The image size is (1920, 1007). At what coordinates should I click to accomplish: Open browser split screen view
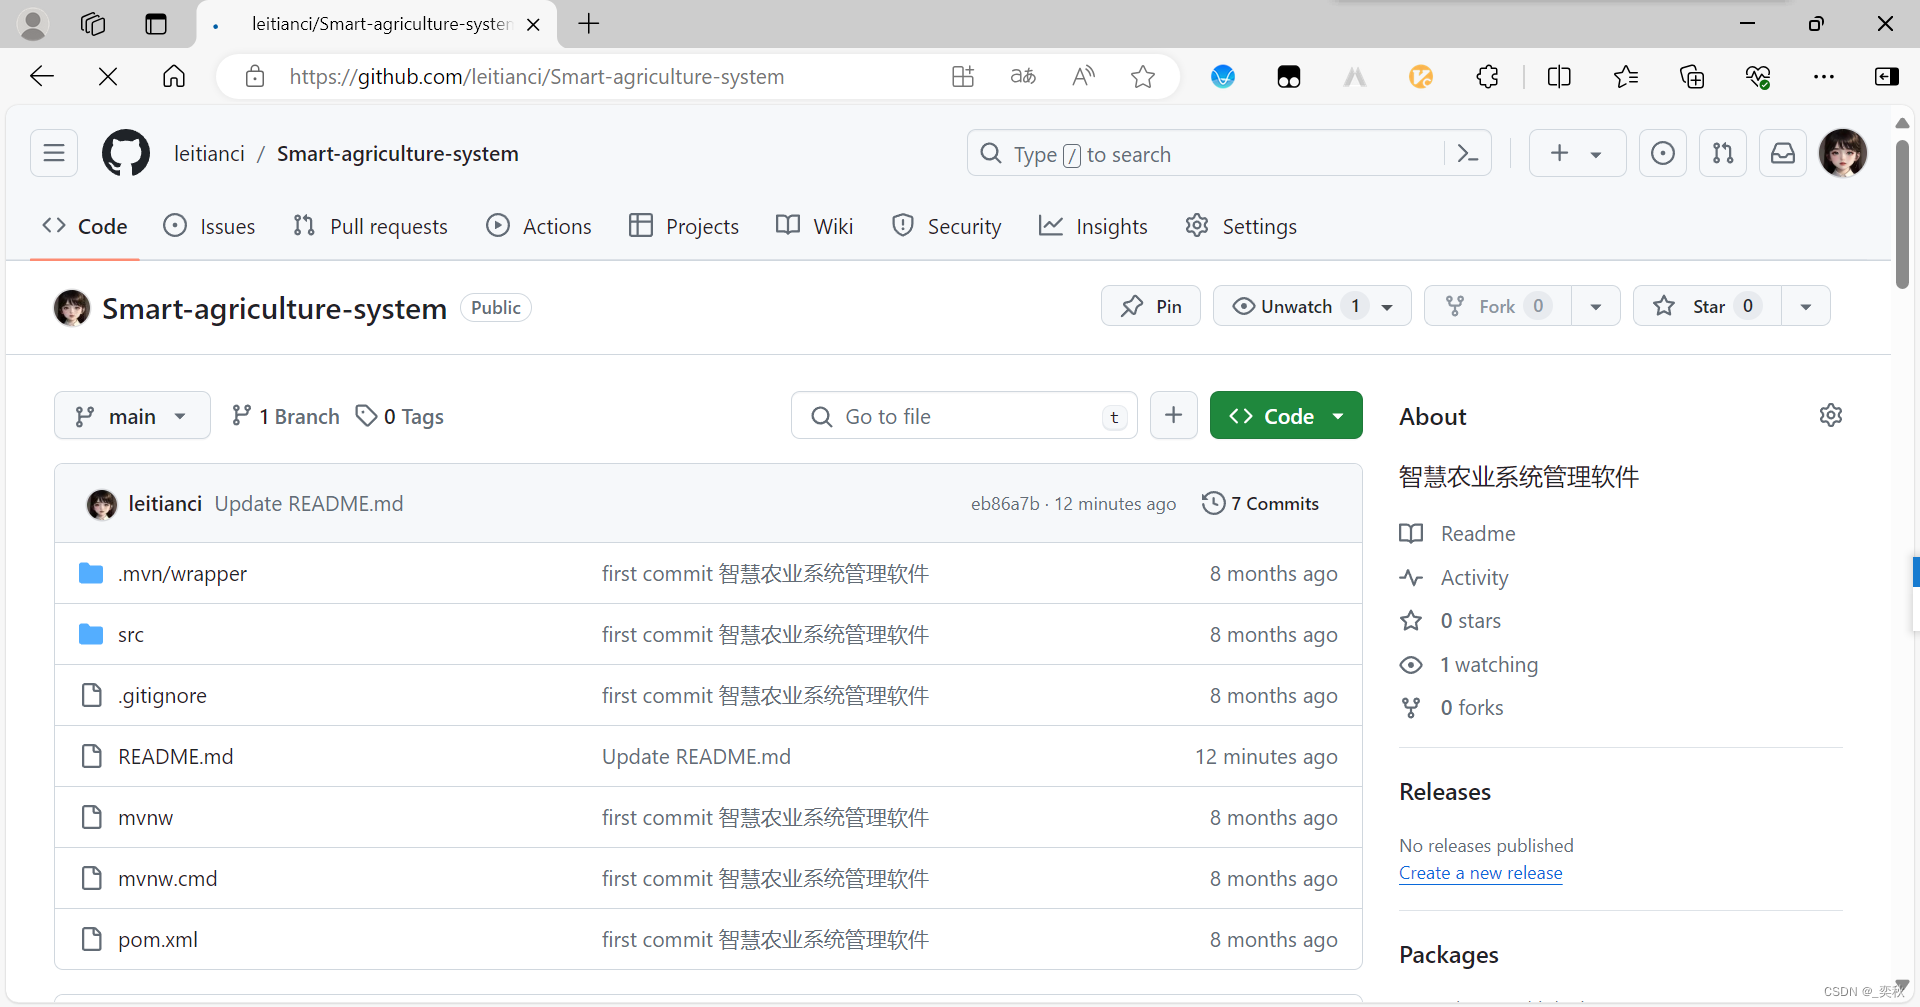[1559, 76]
